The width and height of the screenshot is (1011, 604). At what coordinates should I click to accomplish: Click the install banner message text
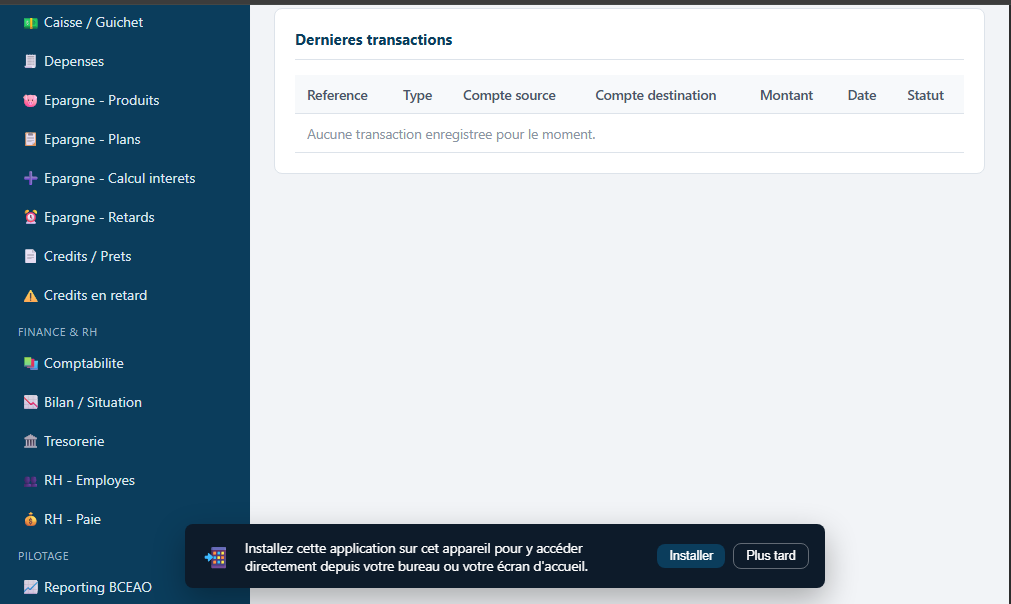click(417, 558)
